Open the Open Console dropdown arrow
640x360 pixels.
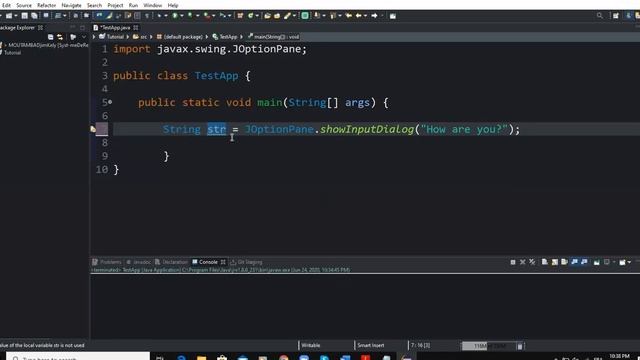point(629,262)
